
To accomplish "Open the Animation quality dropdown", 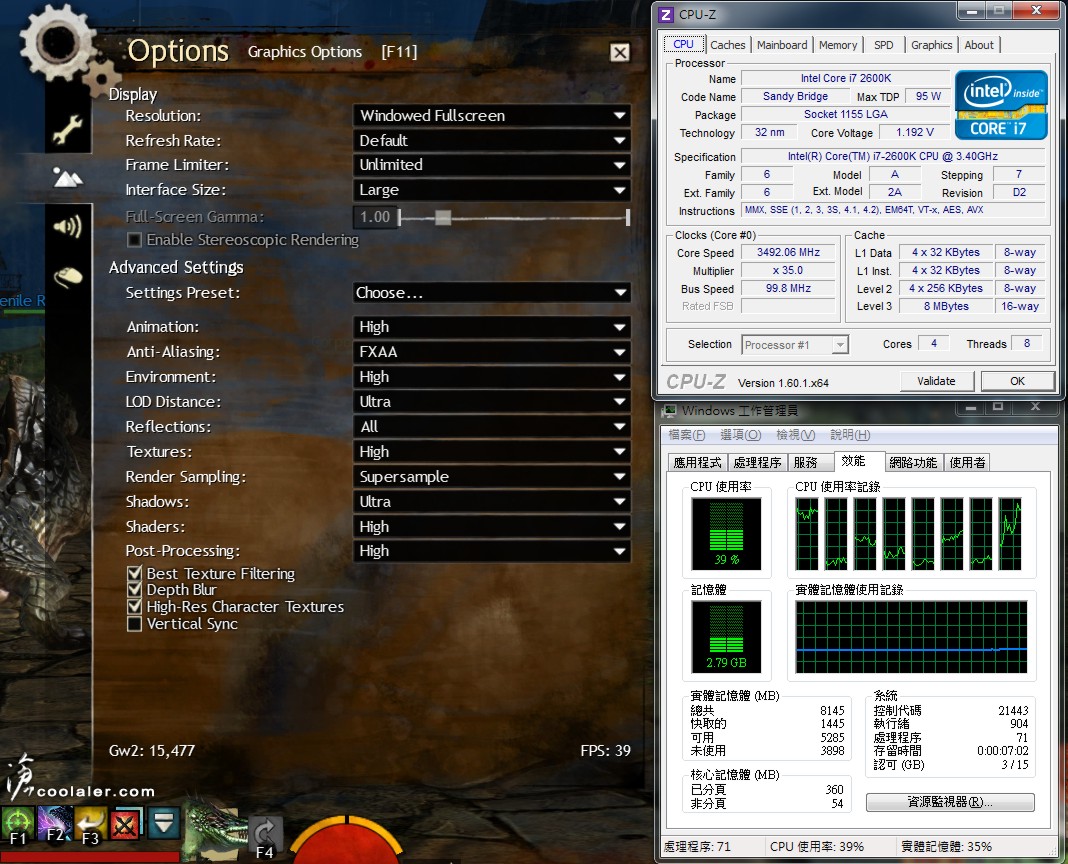I will click(x=491, y=327).
